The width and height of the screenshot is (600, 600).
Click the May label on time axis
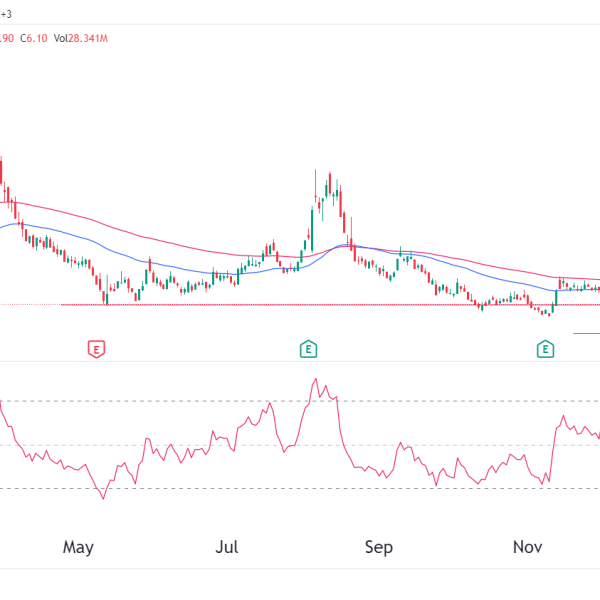click(x=78, y=547)
